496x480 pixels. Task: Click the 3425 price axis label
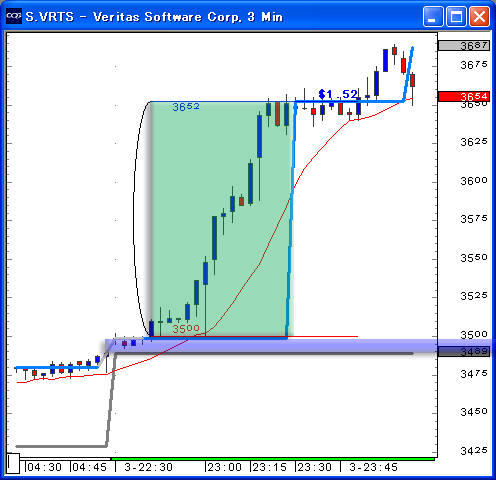click(474, 451)
